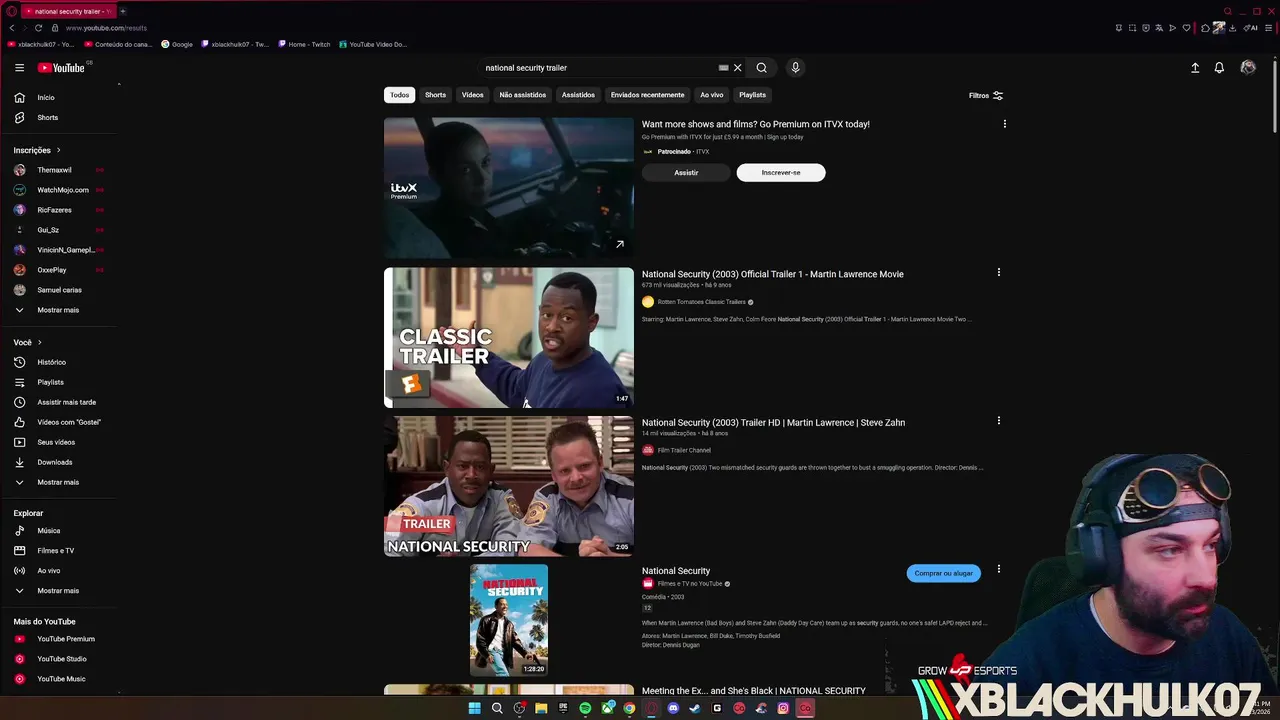Select the Assistidos filter chip

point(578,95)
